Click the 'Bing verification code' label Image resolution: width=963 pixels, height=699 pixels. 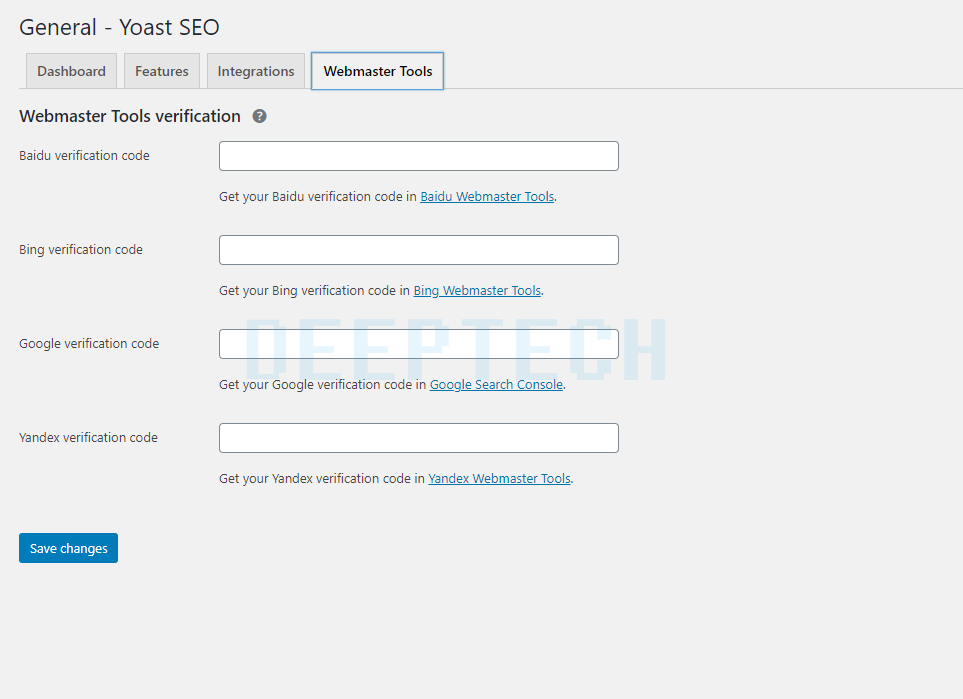coord(80,250)
